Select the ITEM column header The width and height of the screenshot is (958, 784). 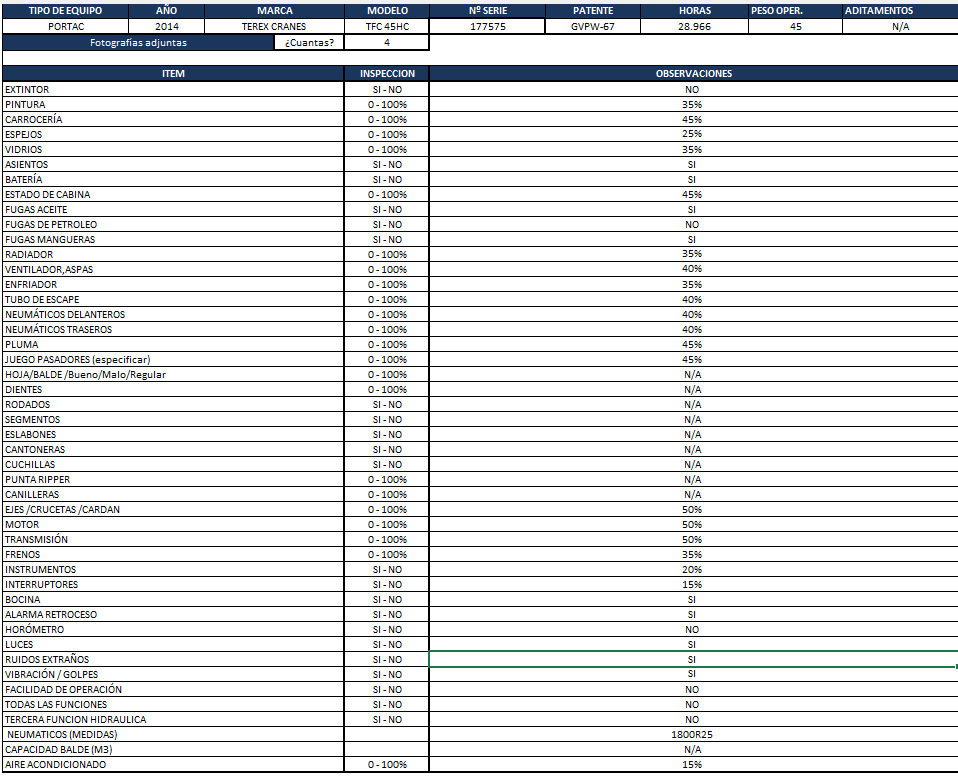tap(173, 73)
